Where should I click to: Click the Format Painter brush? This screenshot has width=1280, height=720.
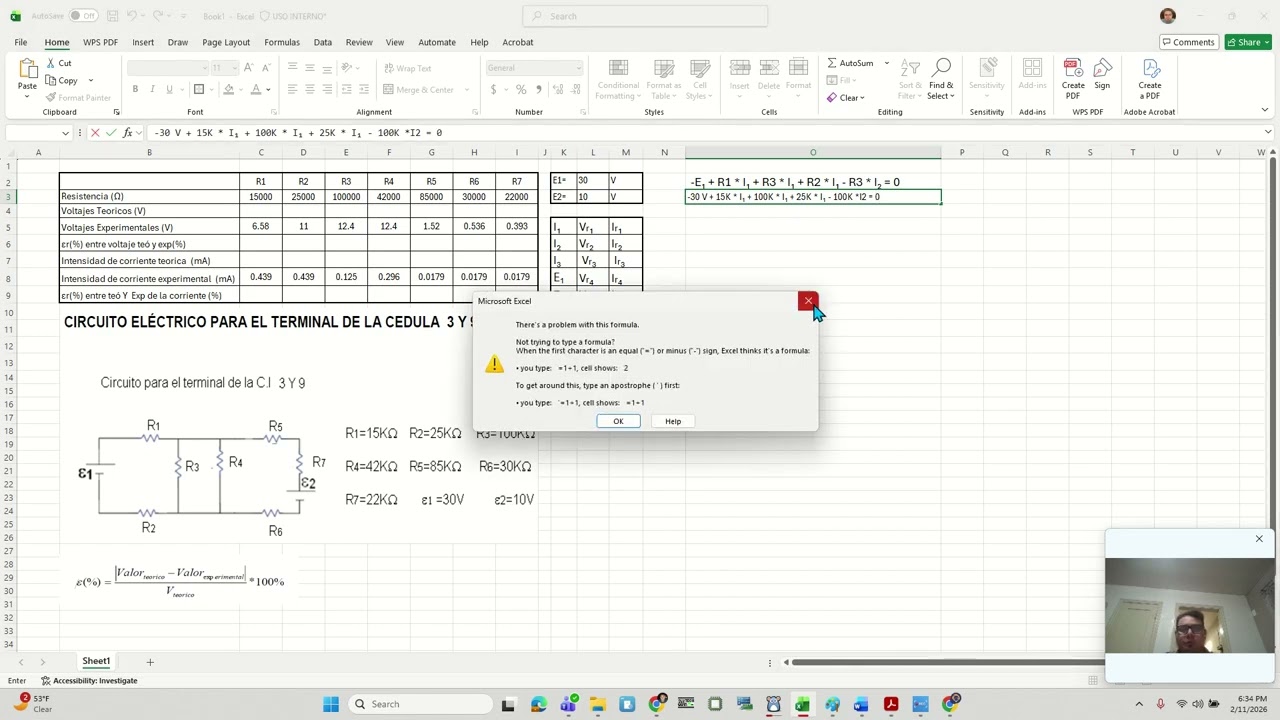(x=51, y=97)
